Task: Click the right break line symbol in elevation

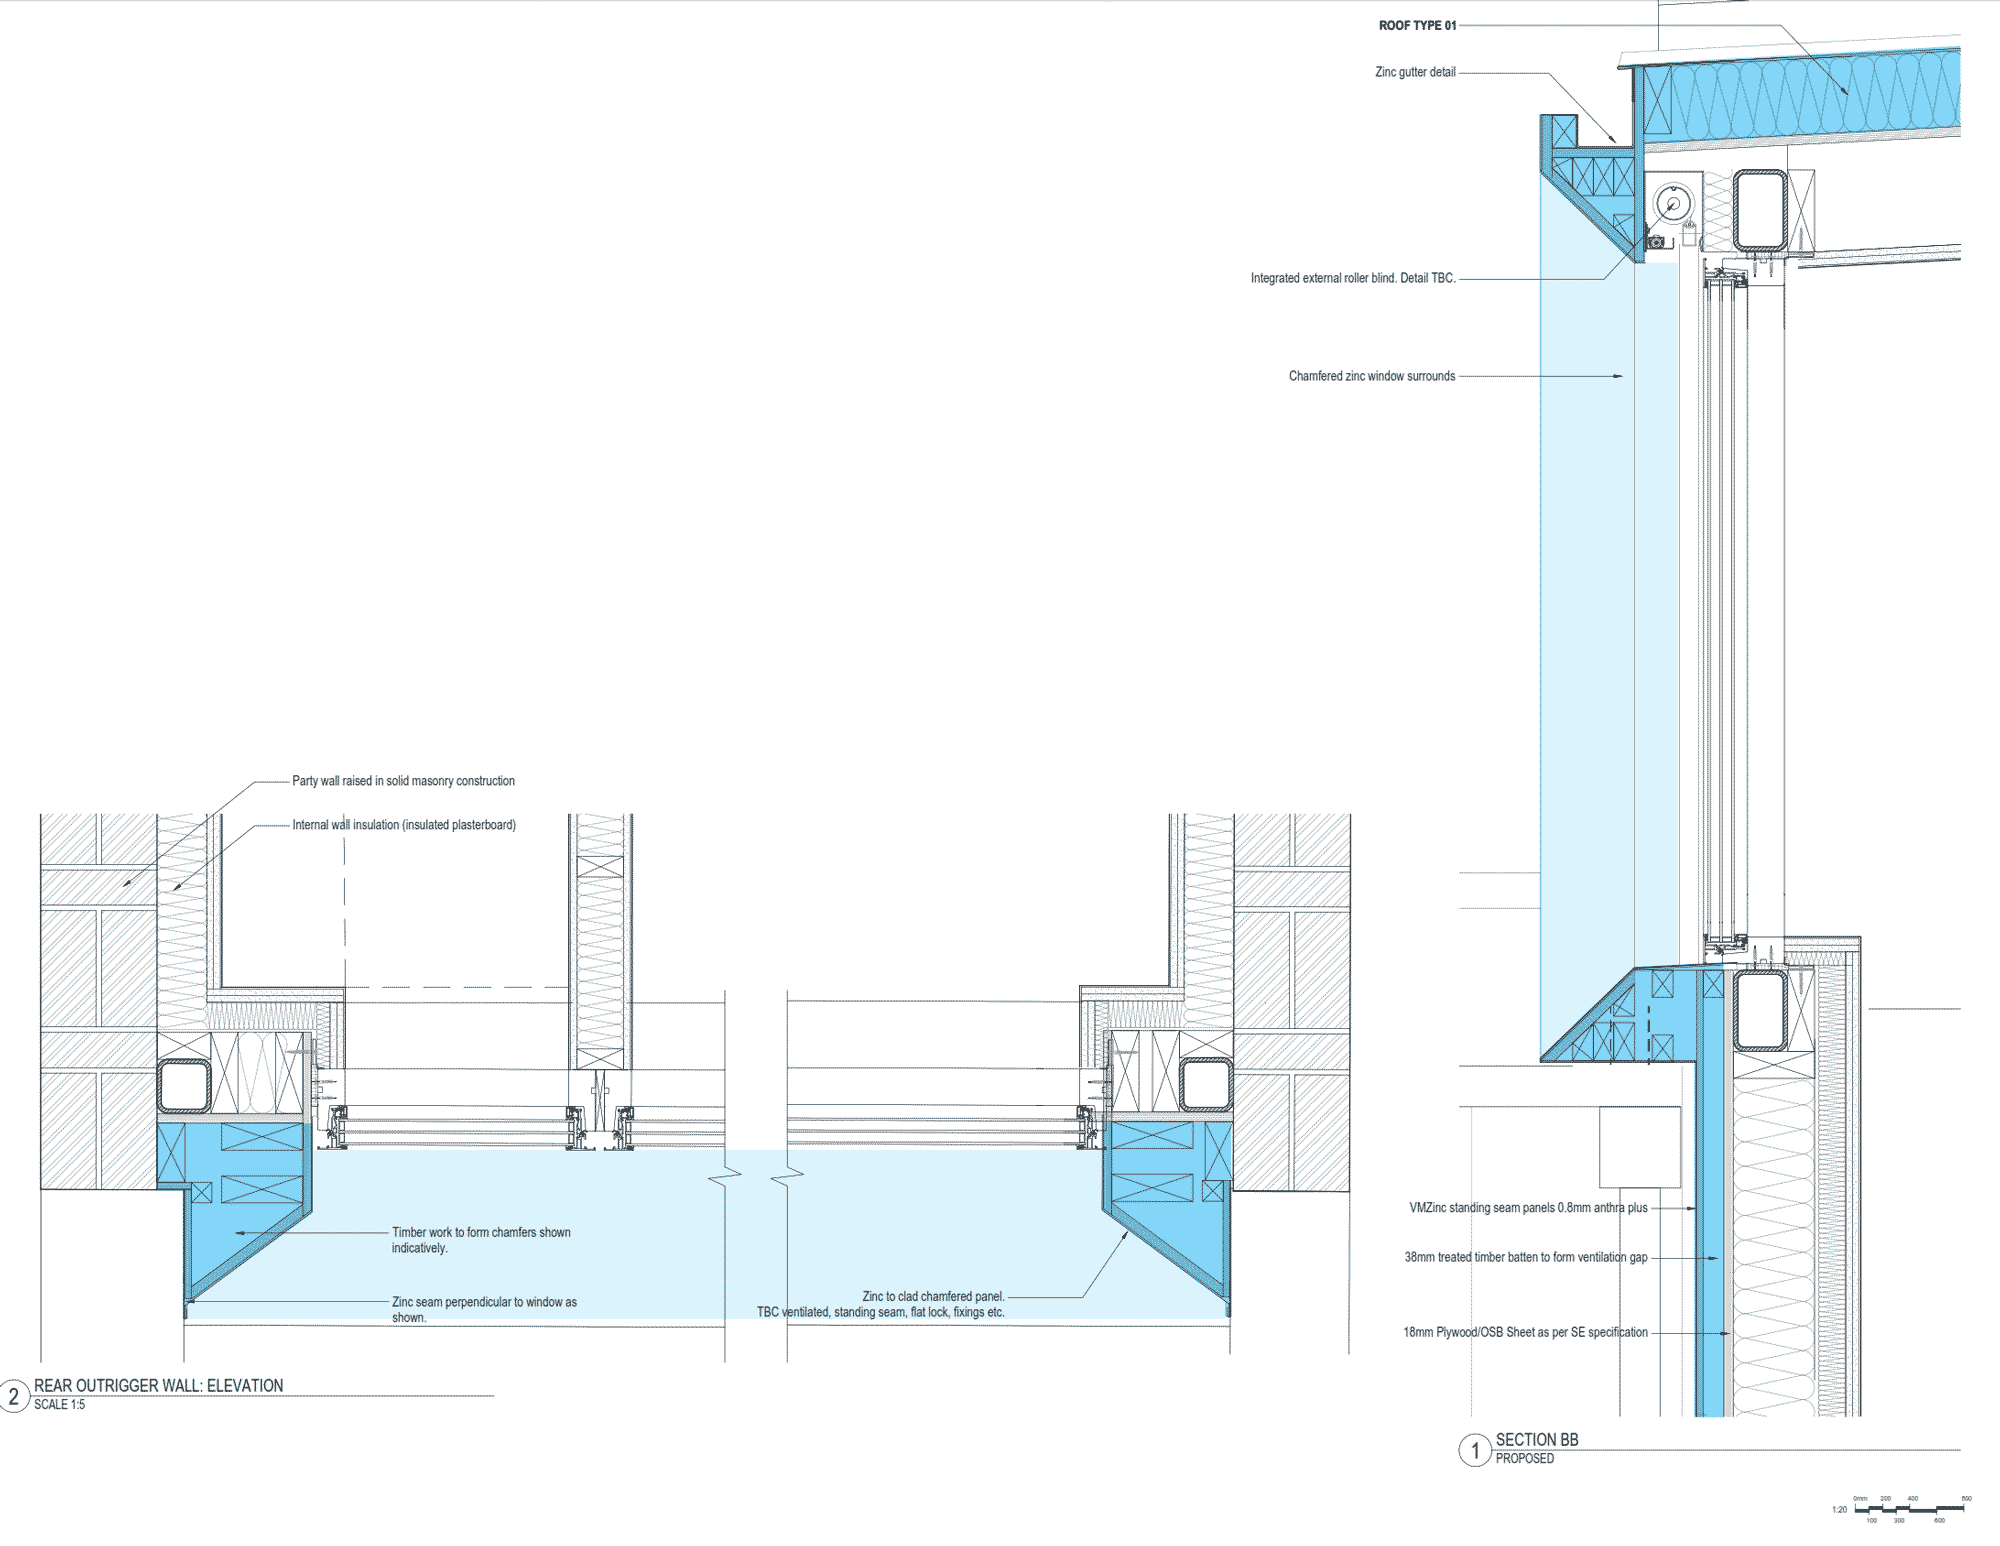Action: 787,1176
